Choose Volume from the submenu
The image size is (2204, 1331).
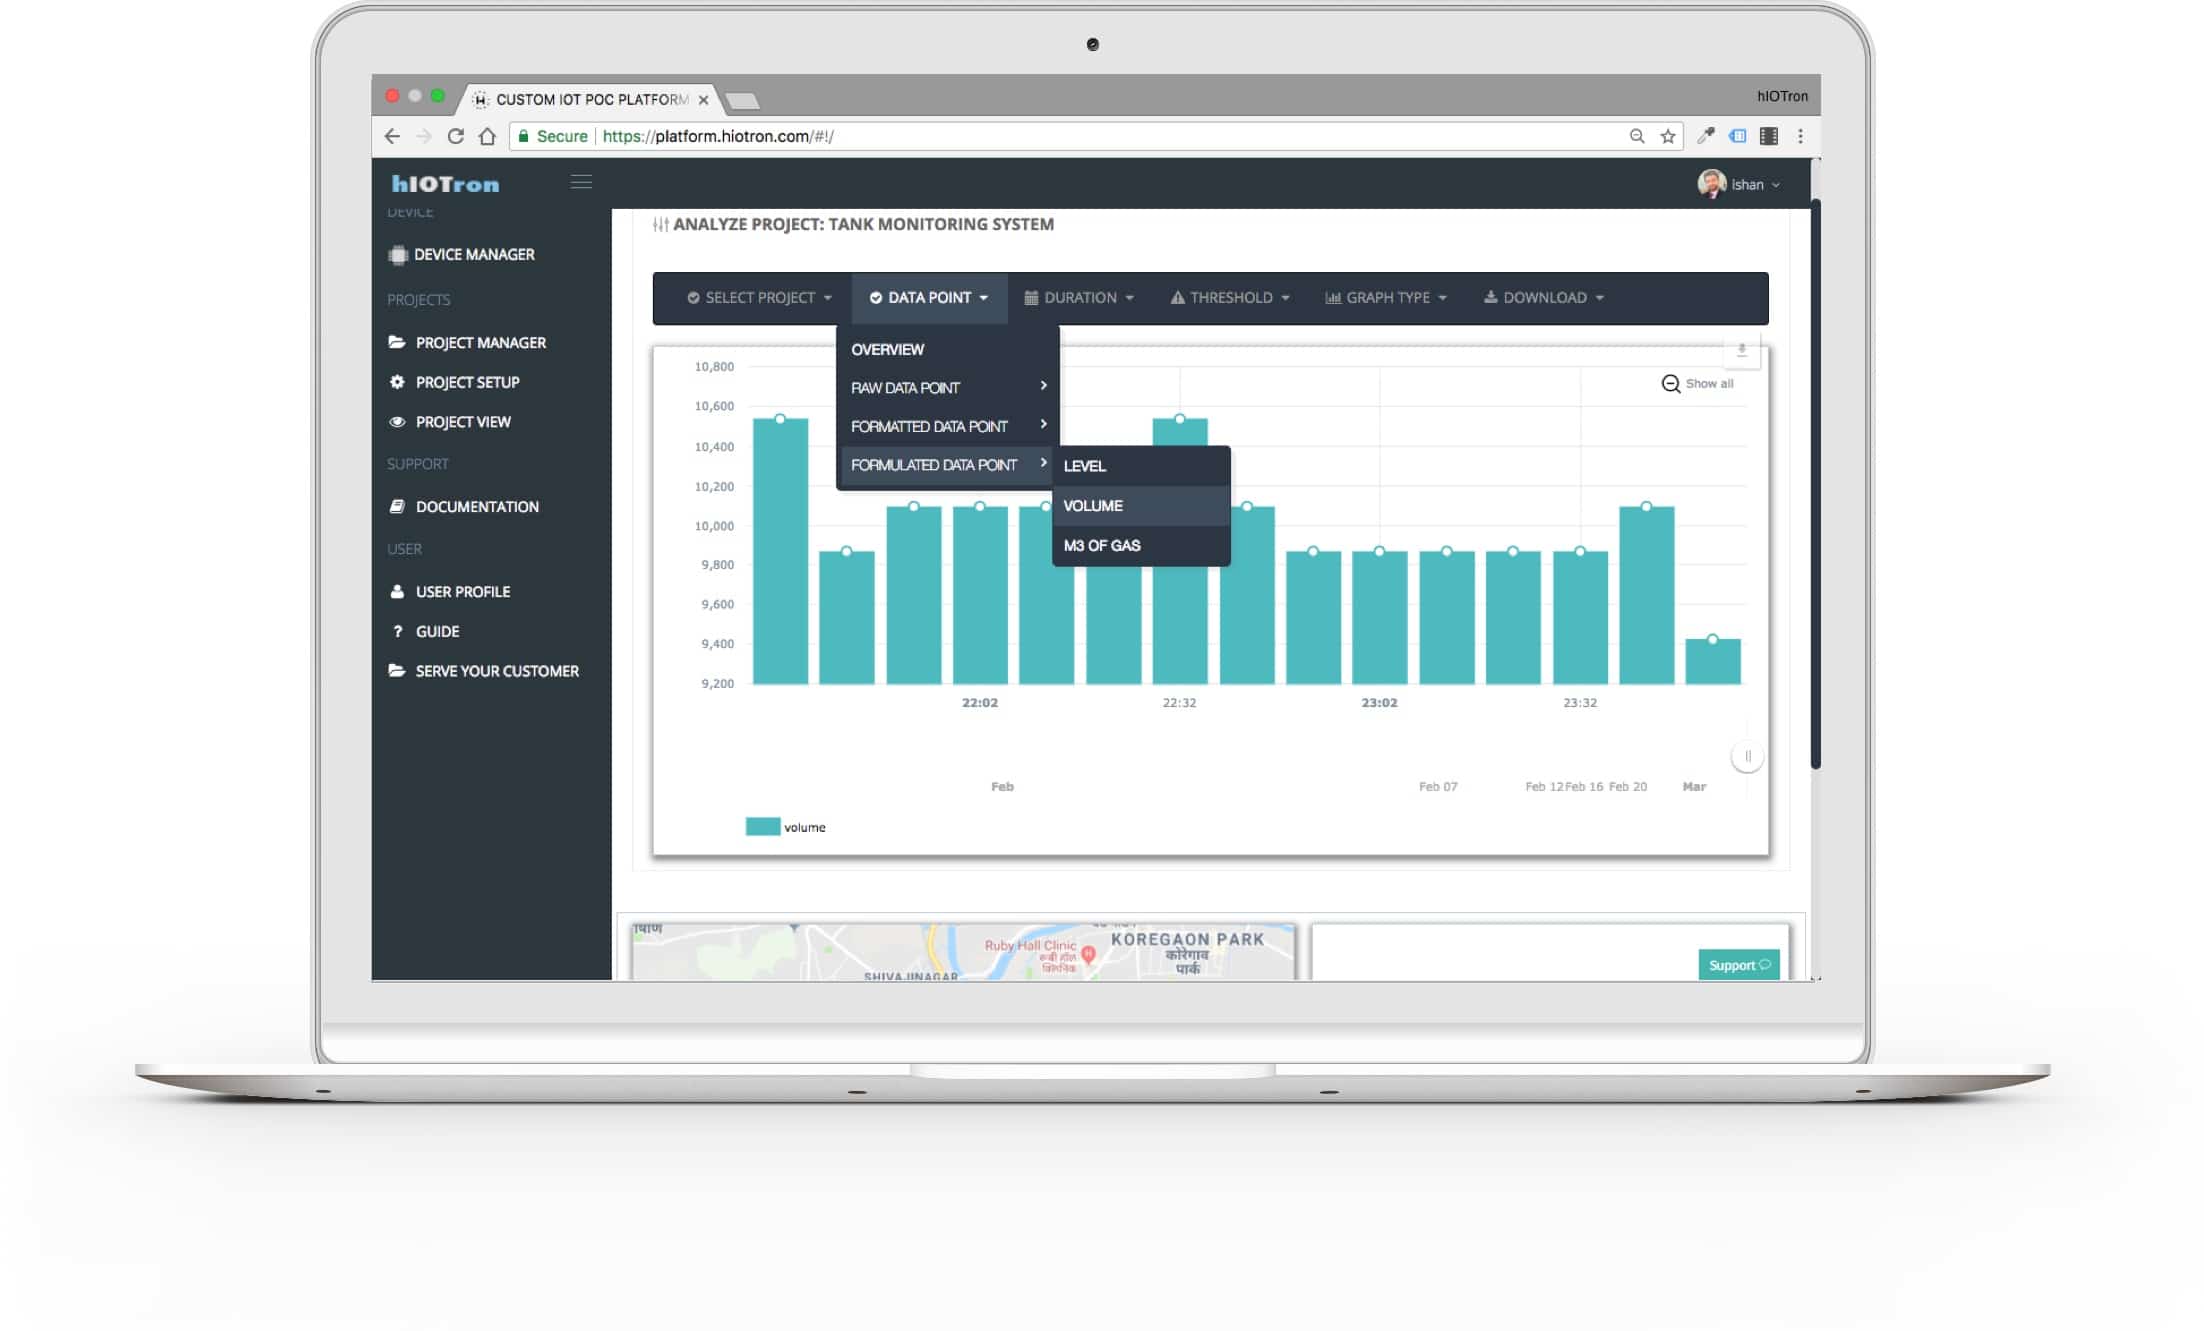tap(1141, 506)
